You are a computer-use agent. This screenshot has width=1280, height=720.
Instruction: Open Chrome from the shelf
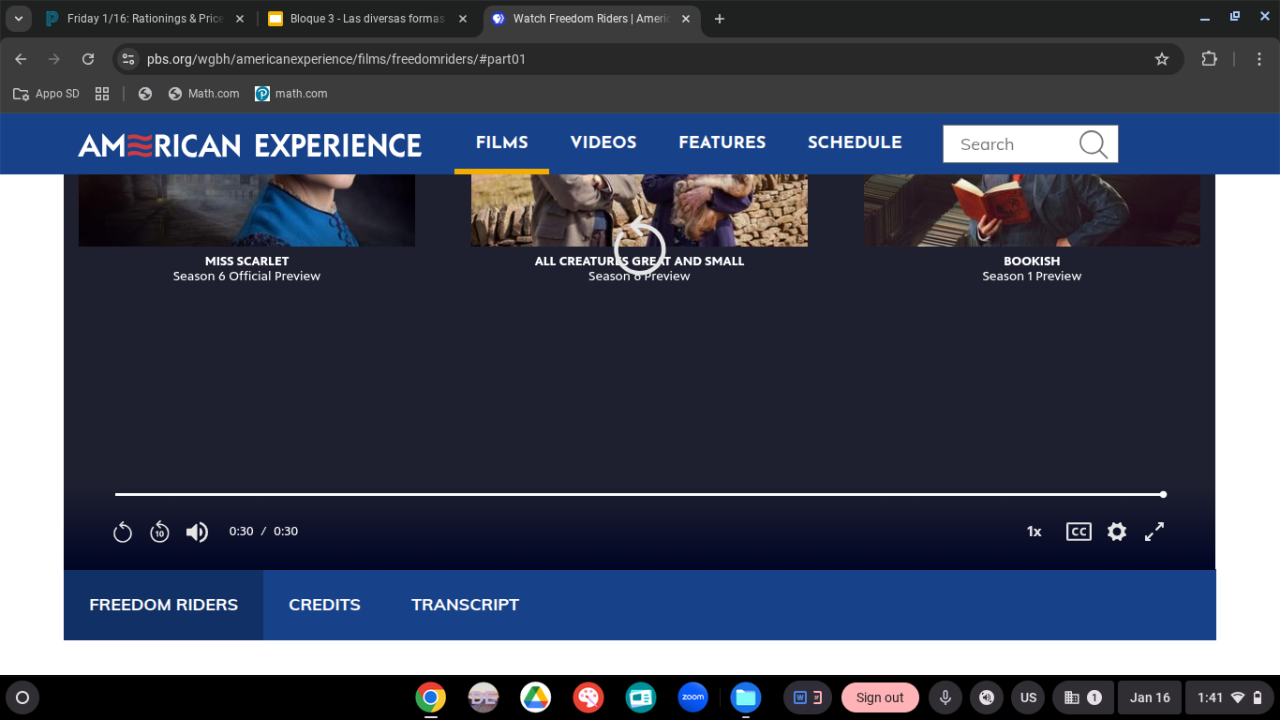[431, 698]
